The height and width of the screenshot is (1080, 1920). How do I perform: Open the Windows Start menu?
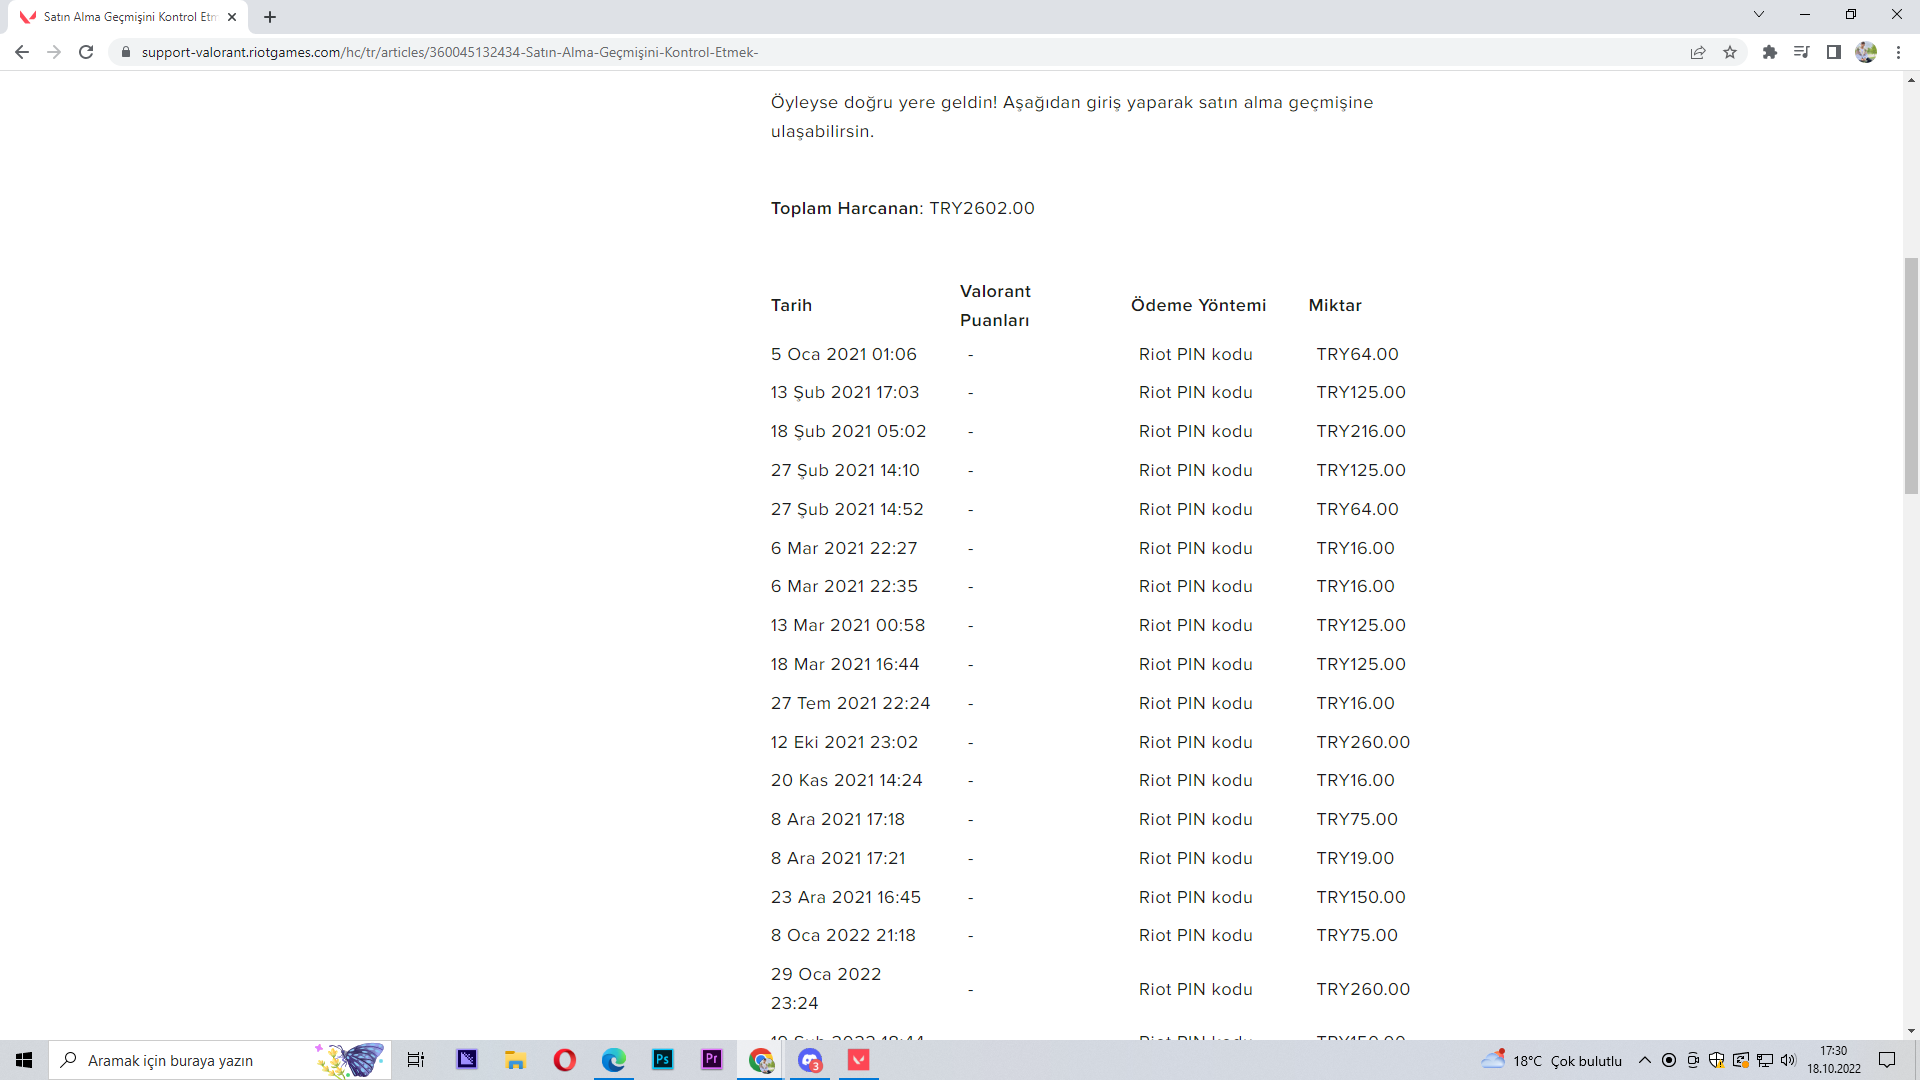(24, 1060)
